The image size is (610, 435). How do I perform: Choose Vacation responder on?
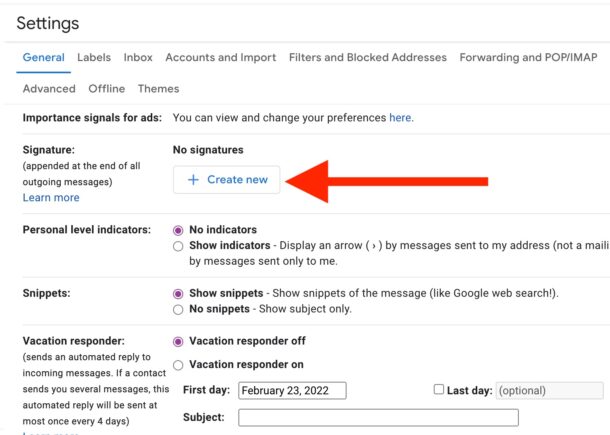[178, 365]
